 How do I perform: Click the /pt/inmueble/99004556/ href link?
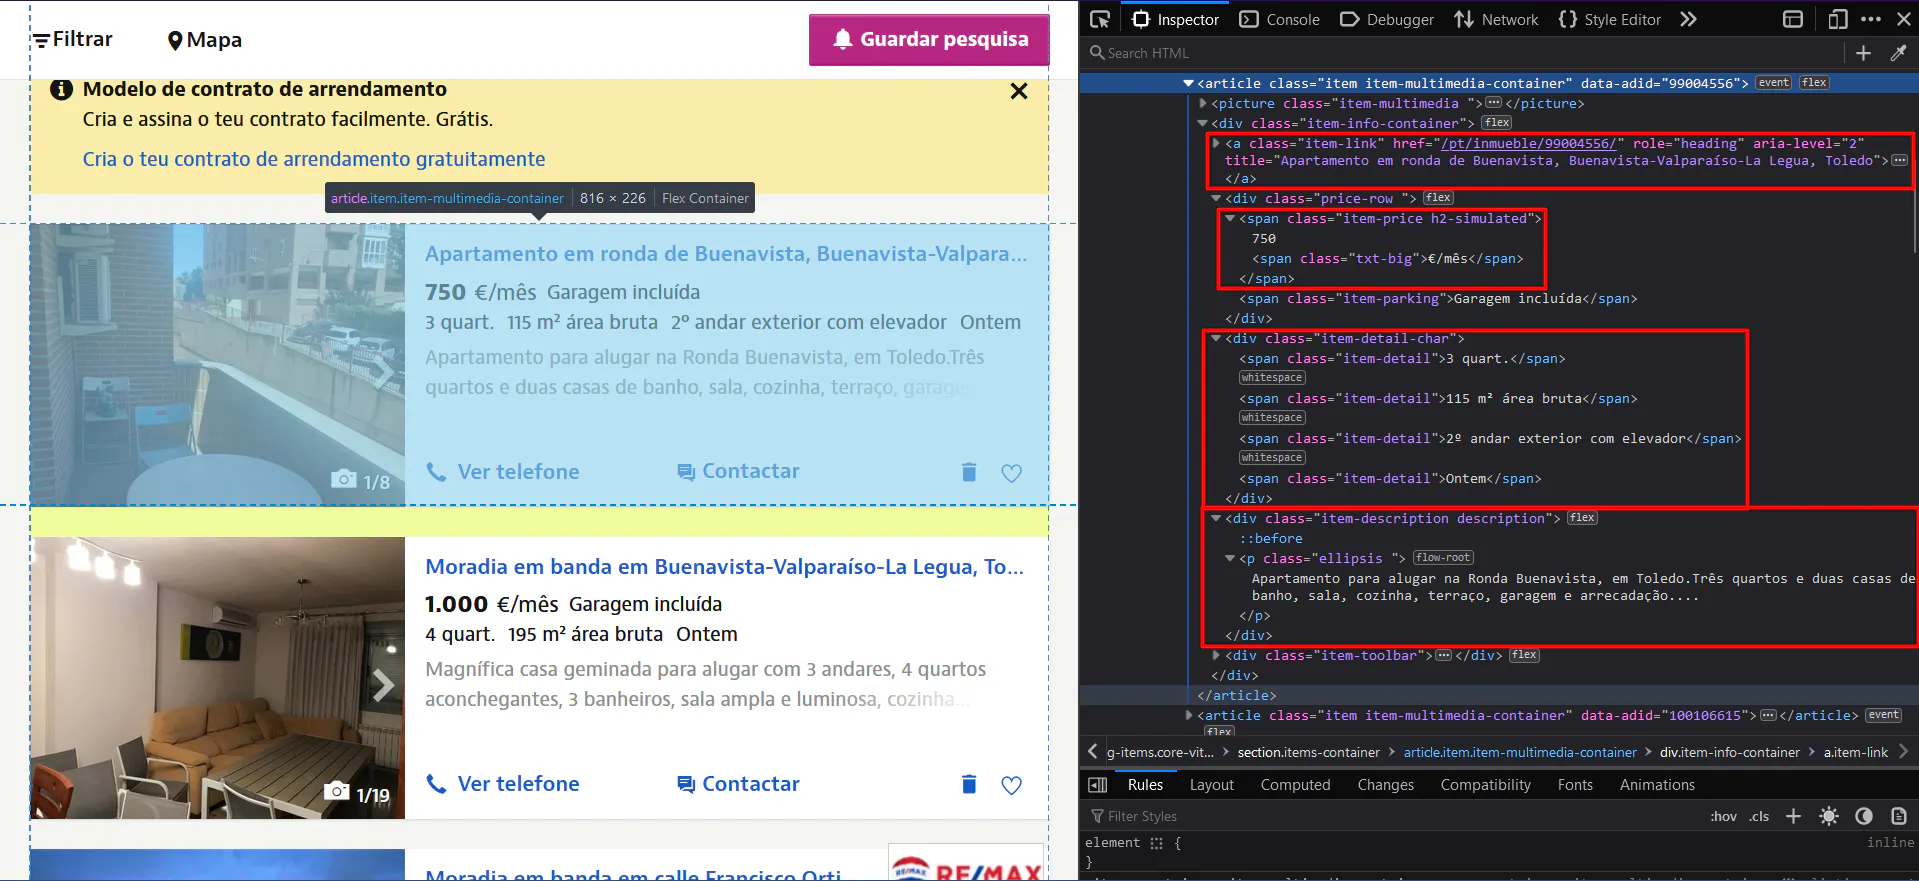click(1528, 143)
